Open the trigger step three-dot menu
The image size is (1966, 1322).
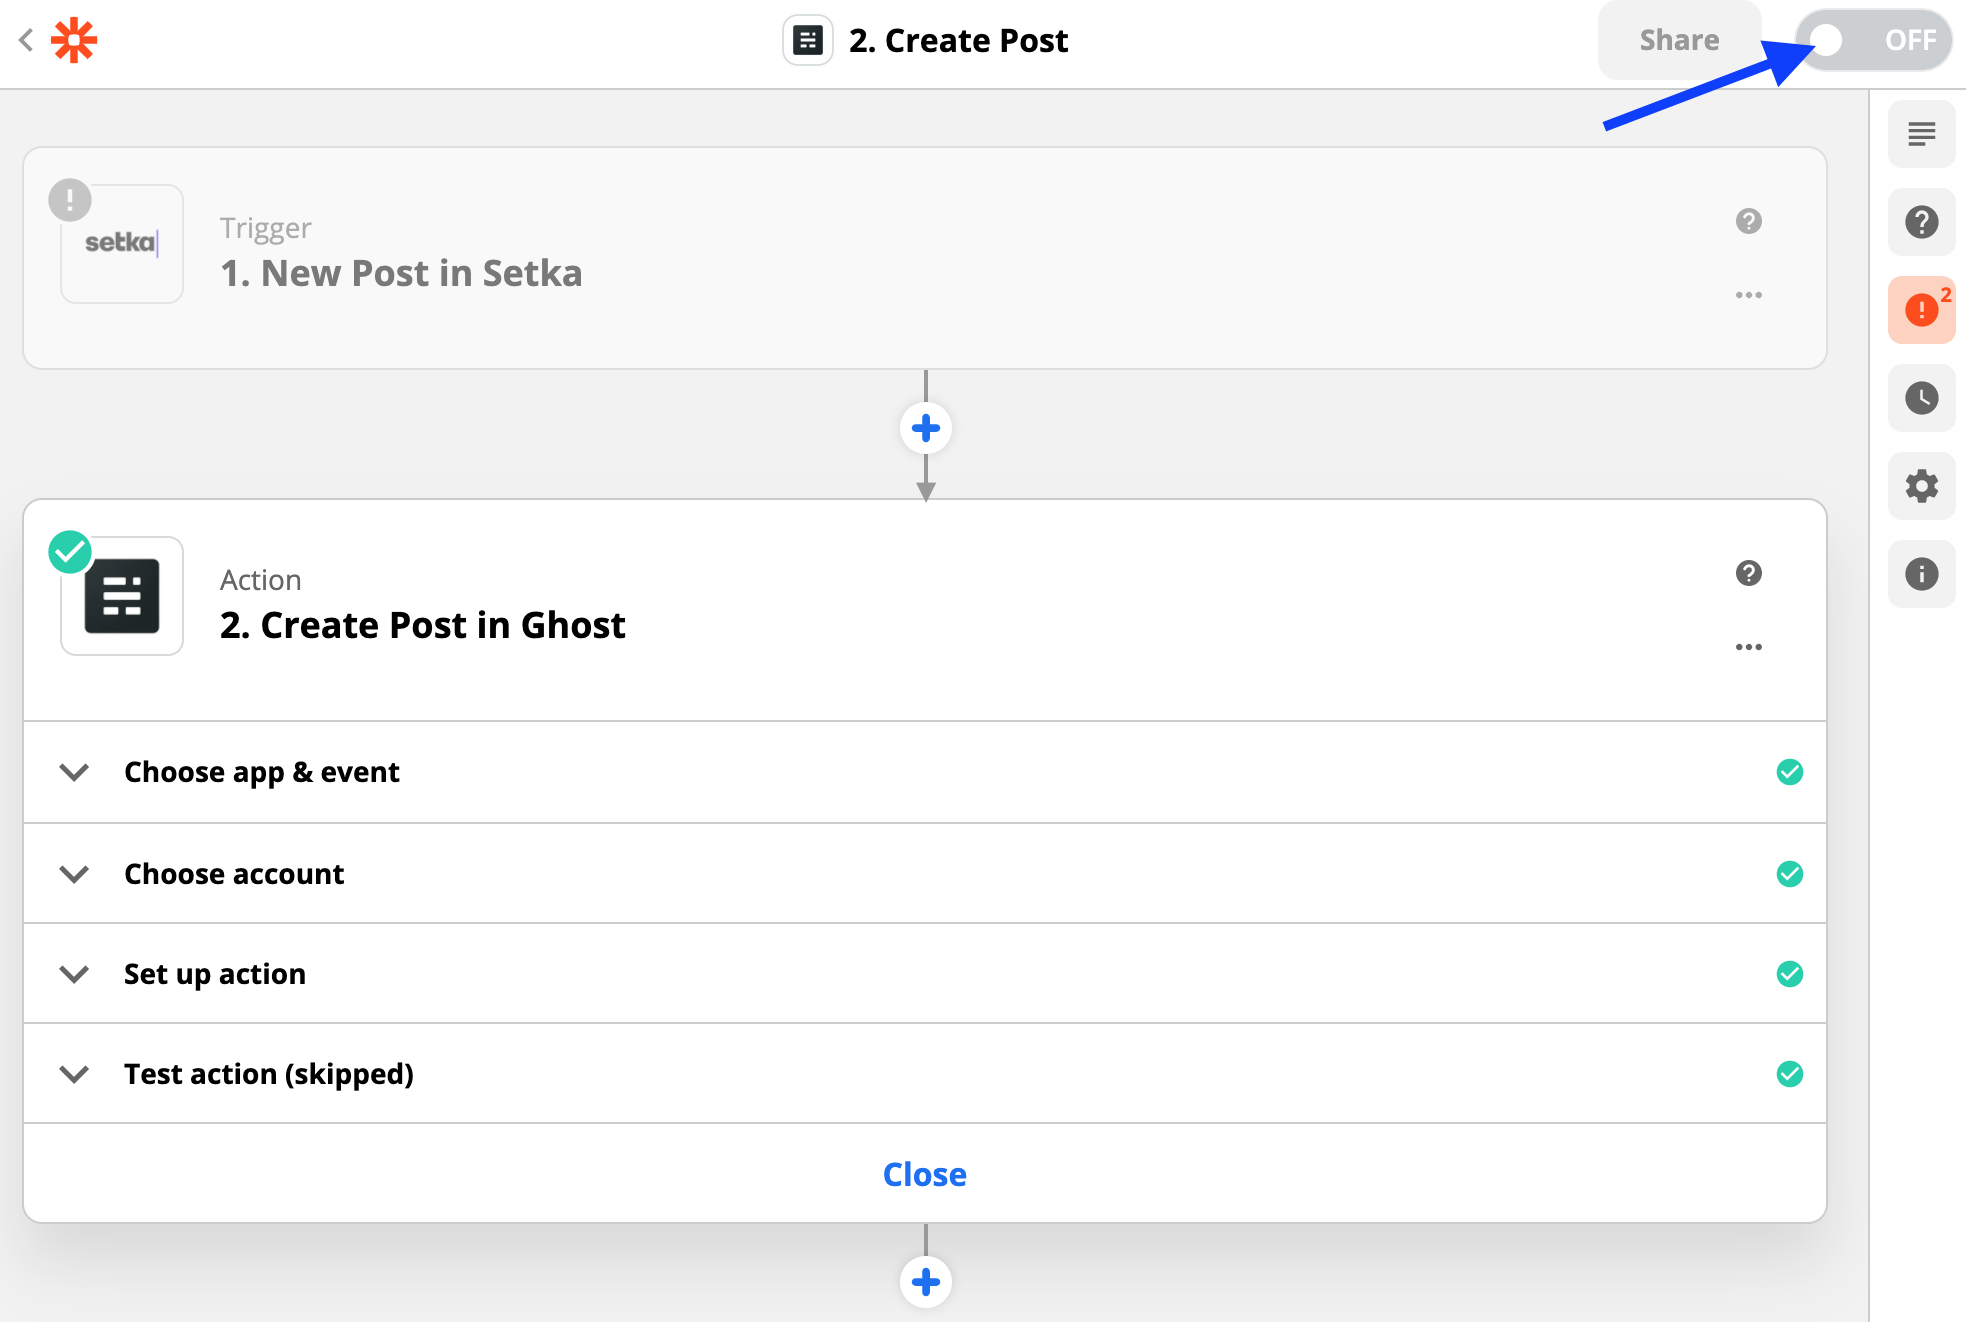tap(1748, 295)
